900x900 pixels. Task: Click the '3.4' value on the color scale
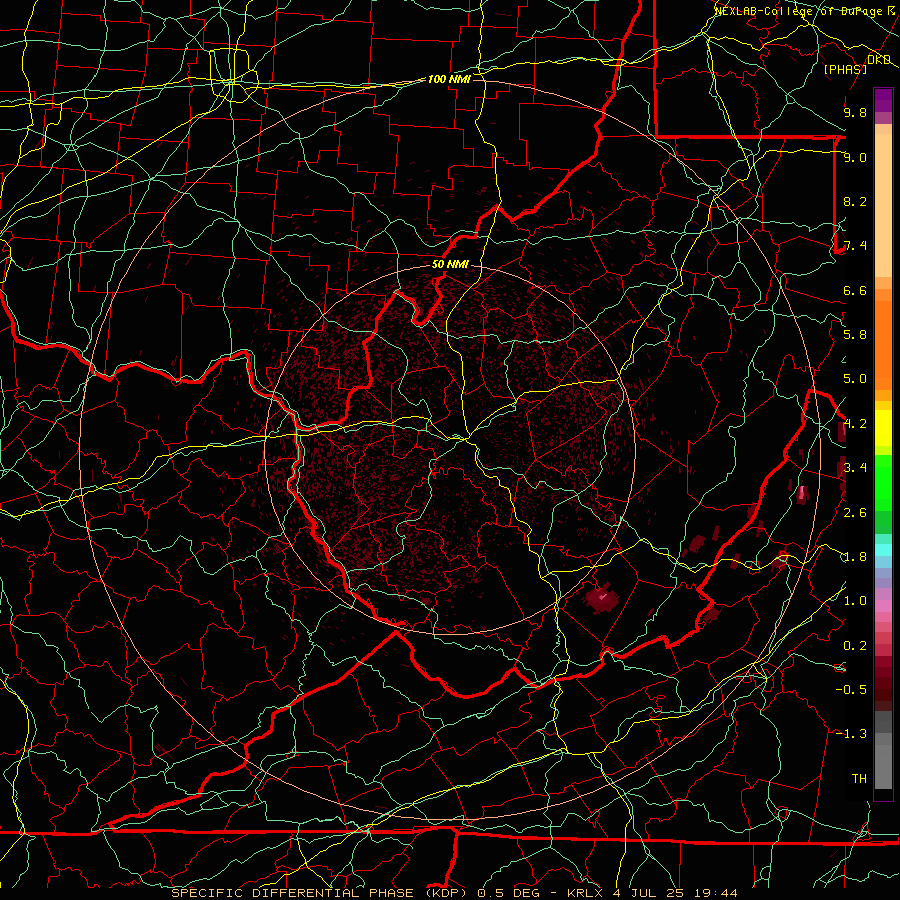point(855,468)
